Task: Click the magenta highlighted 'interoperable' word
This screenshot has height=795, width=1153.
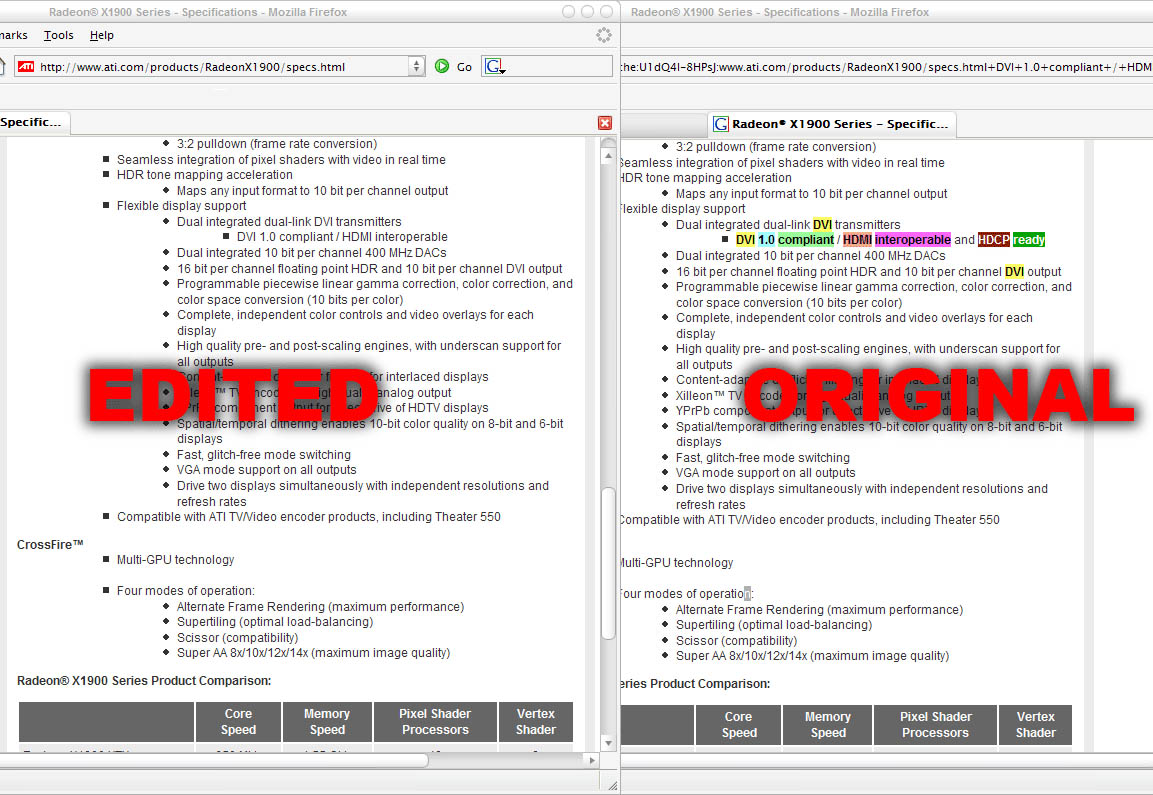Action: pos(913,240)
